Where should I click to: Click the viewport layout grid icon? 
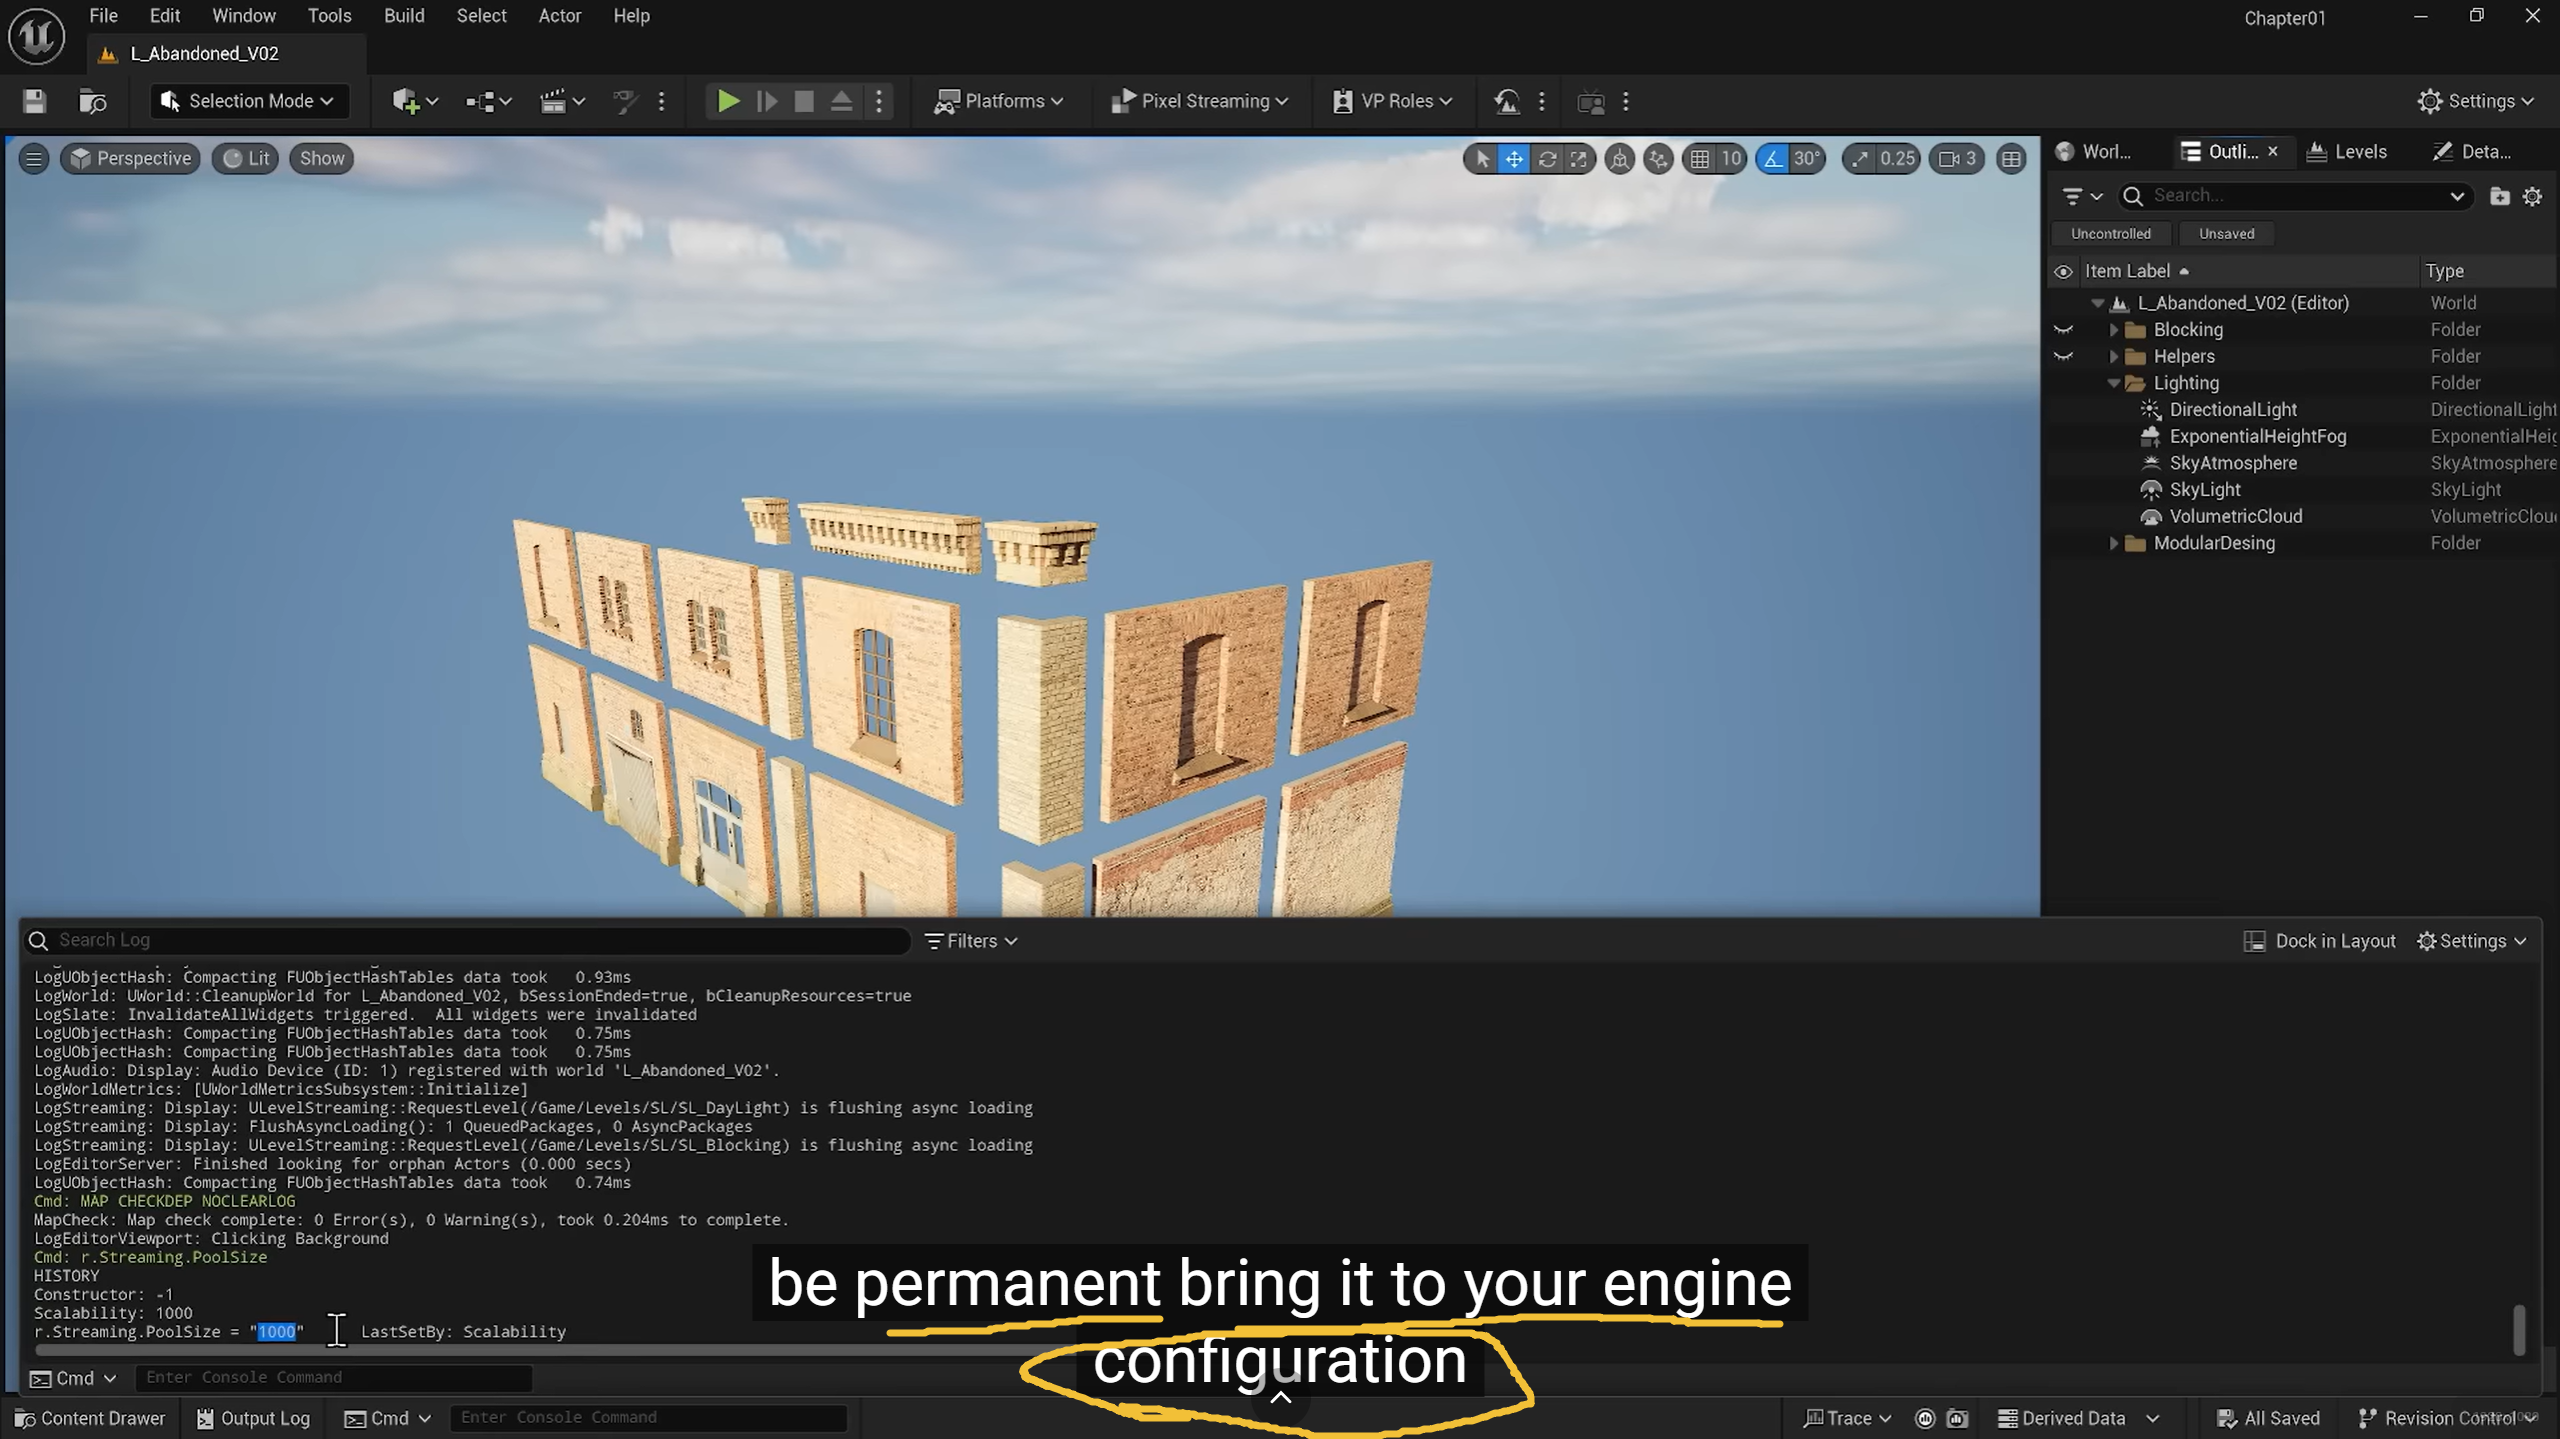tap(2011, 158)
